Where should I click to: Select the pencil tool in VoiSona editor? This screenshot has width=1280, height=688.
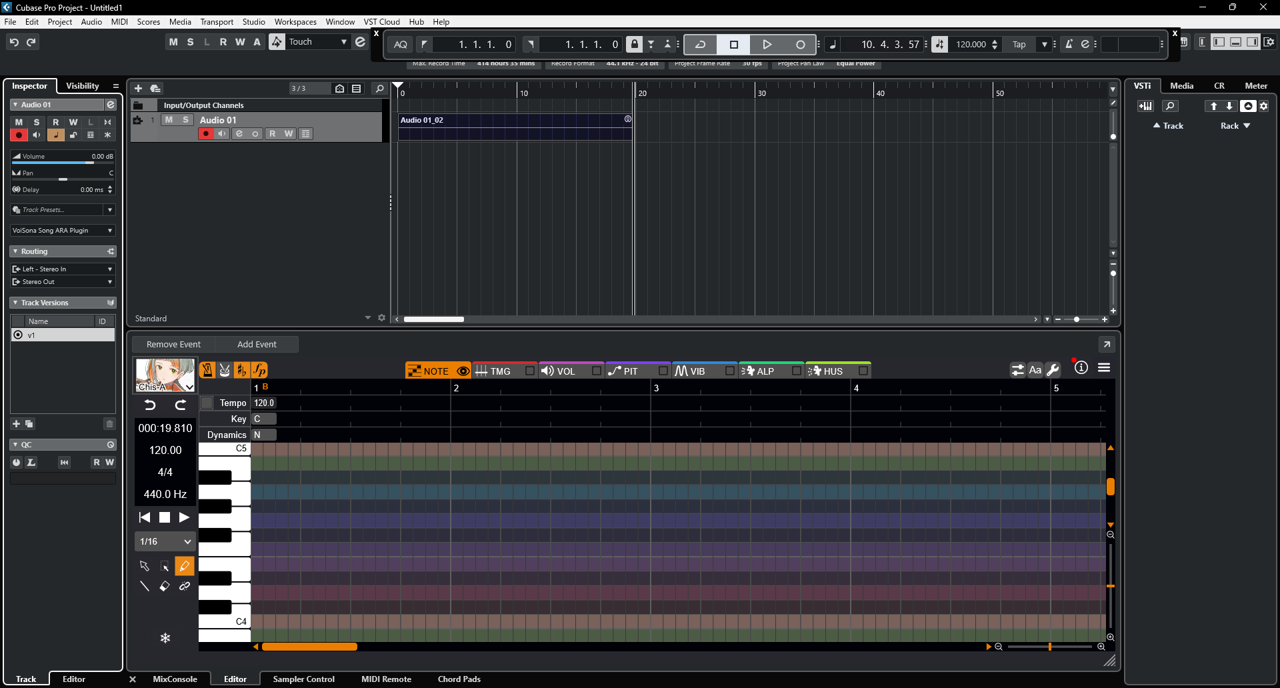tap(184, 566)
